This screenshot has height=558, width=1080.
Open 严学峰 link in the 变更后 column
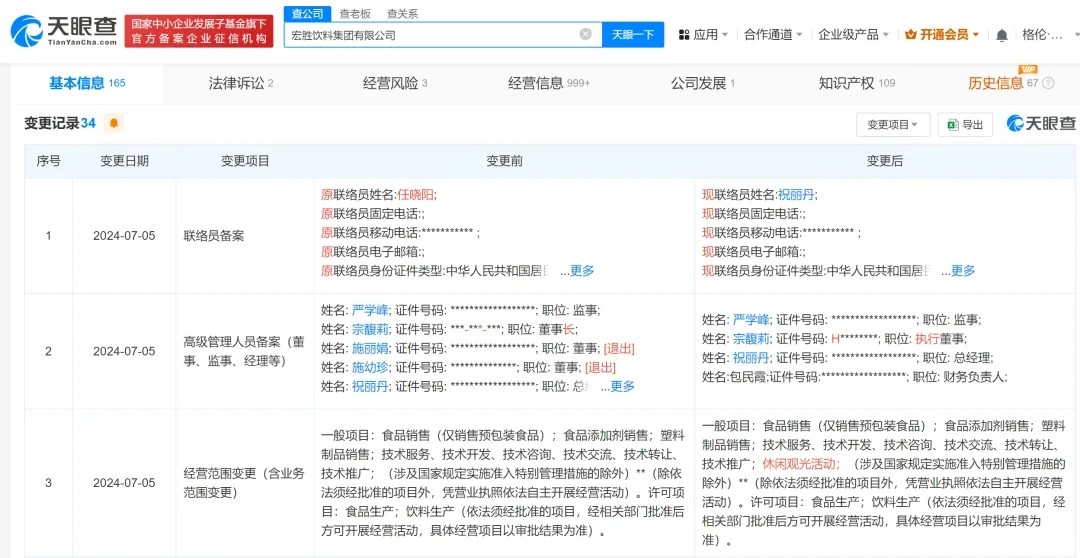(x=751, y=320)
